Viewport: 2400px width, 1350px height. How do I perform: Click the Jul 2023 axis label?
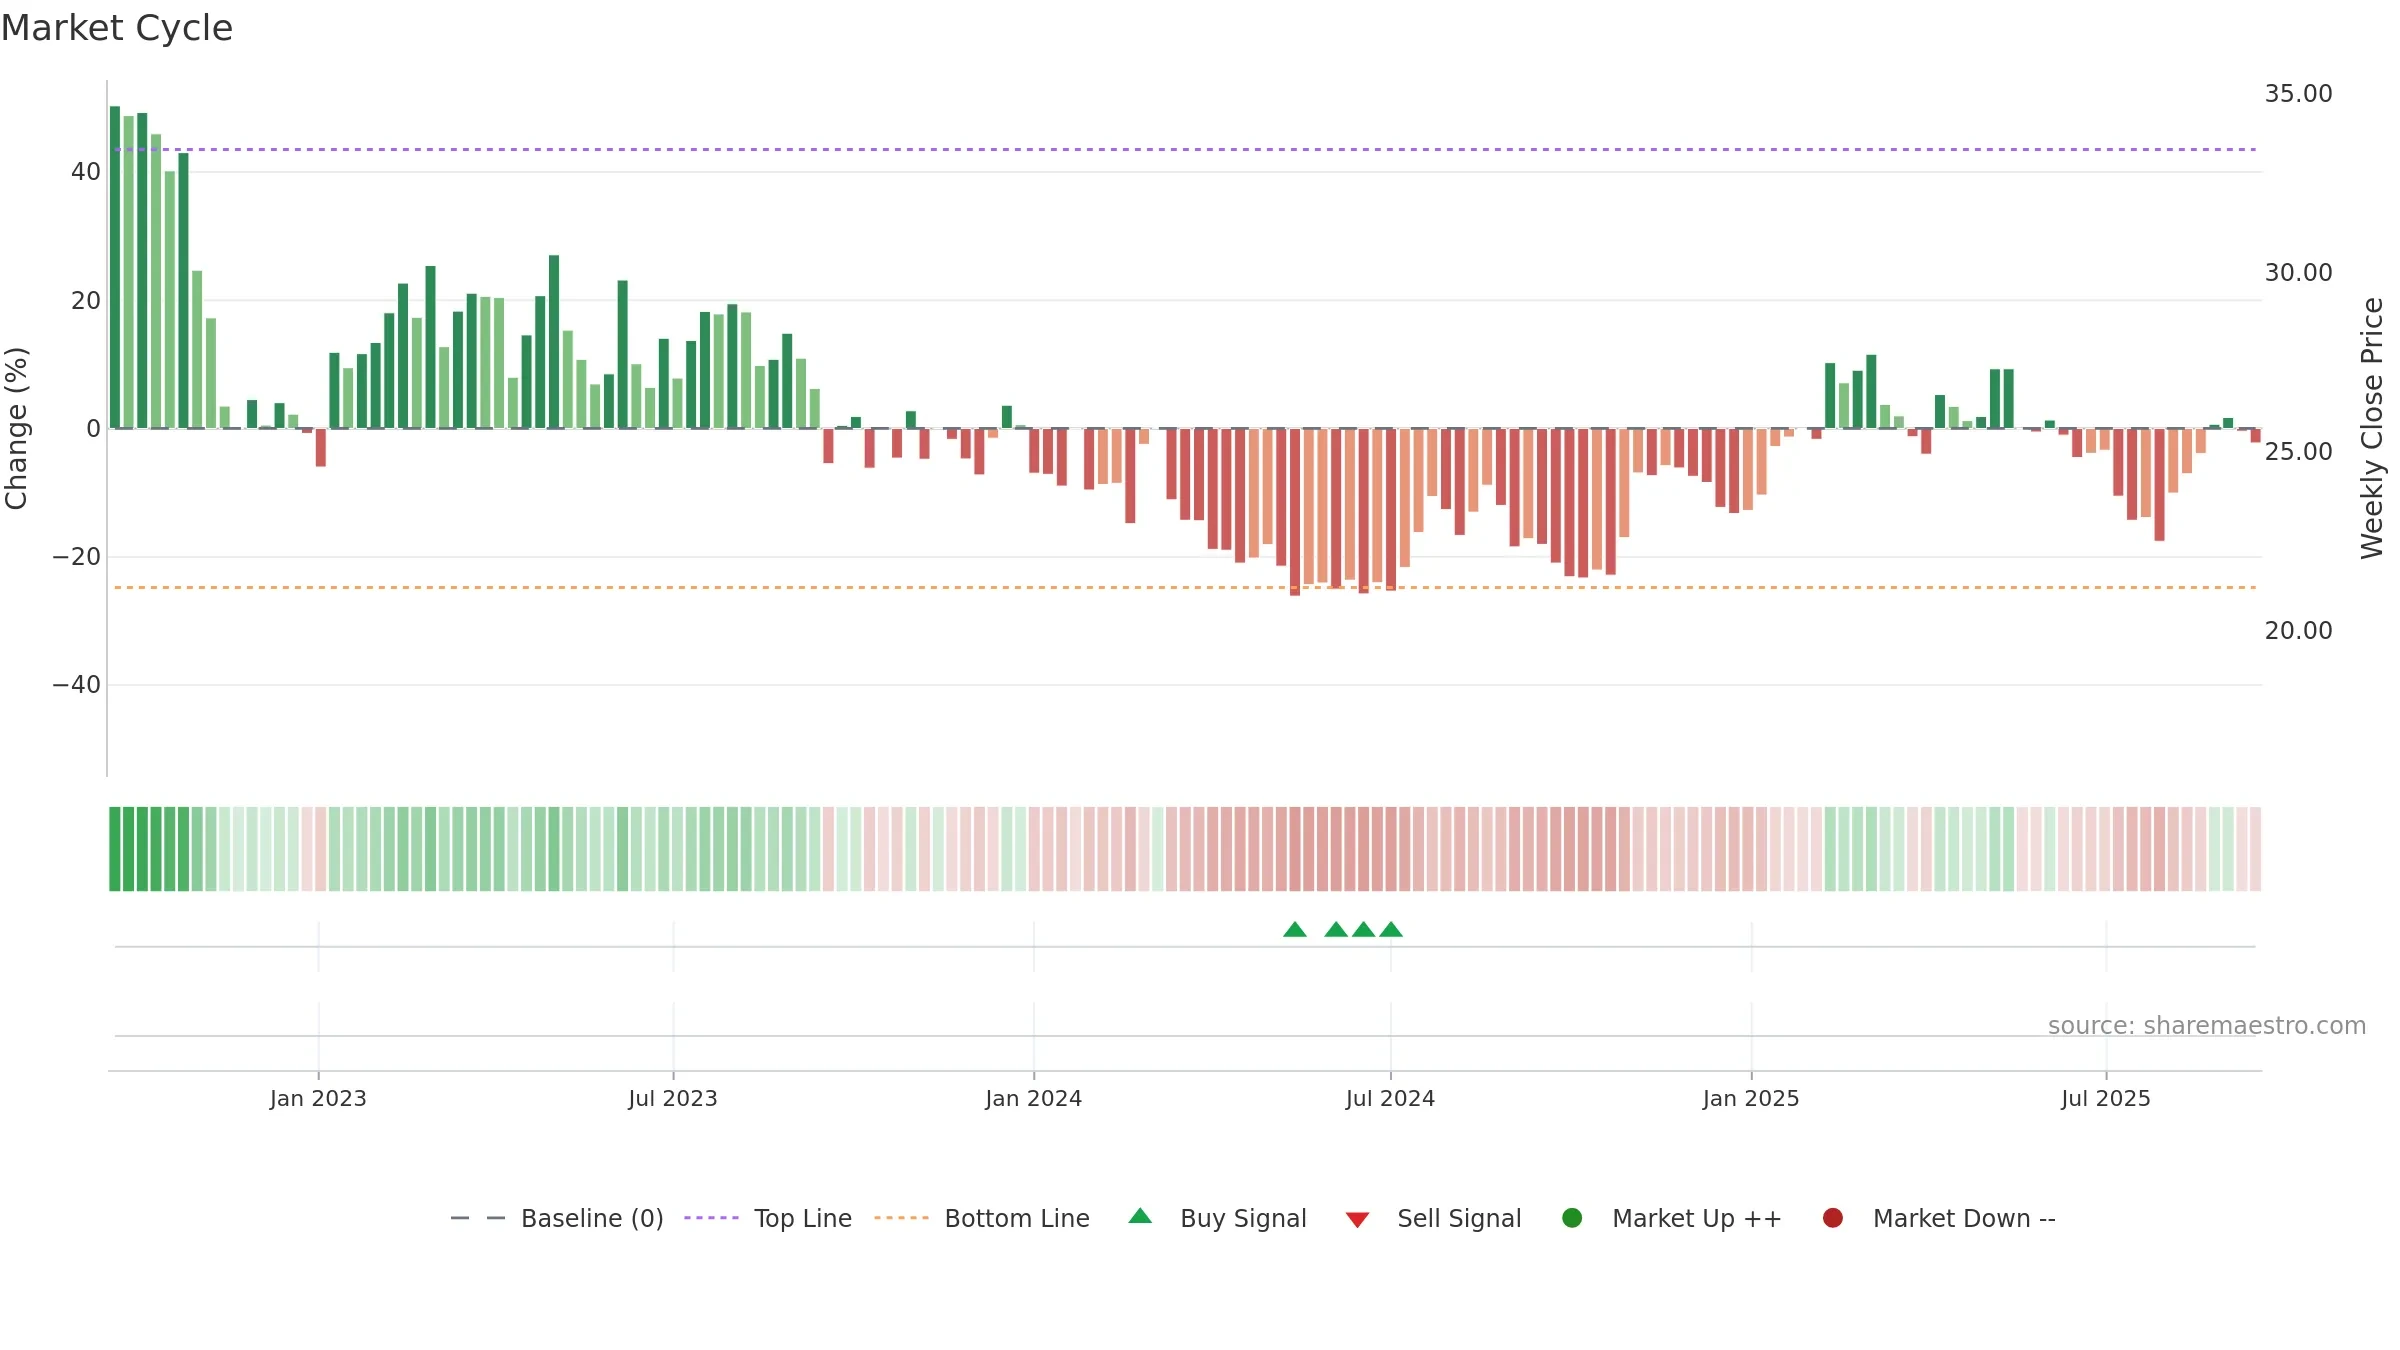coord(673,1099)
